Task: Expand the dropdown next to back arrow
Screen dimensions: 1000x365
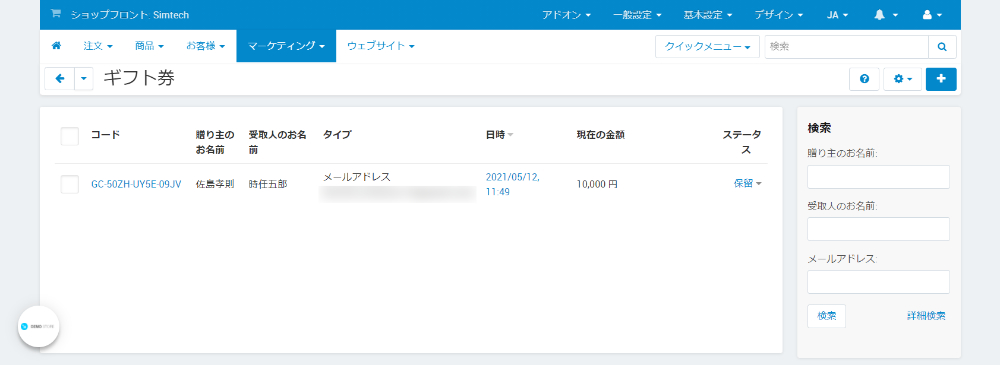Action: (x=84, y=79)
